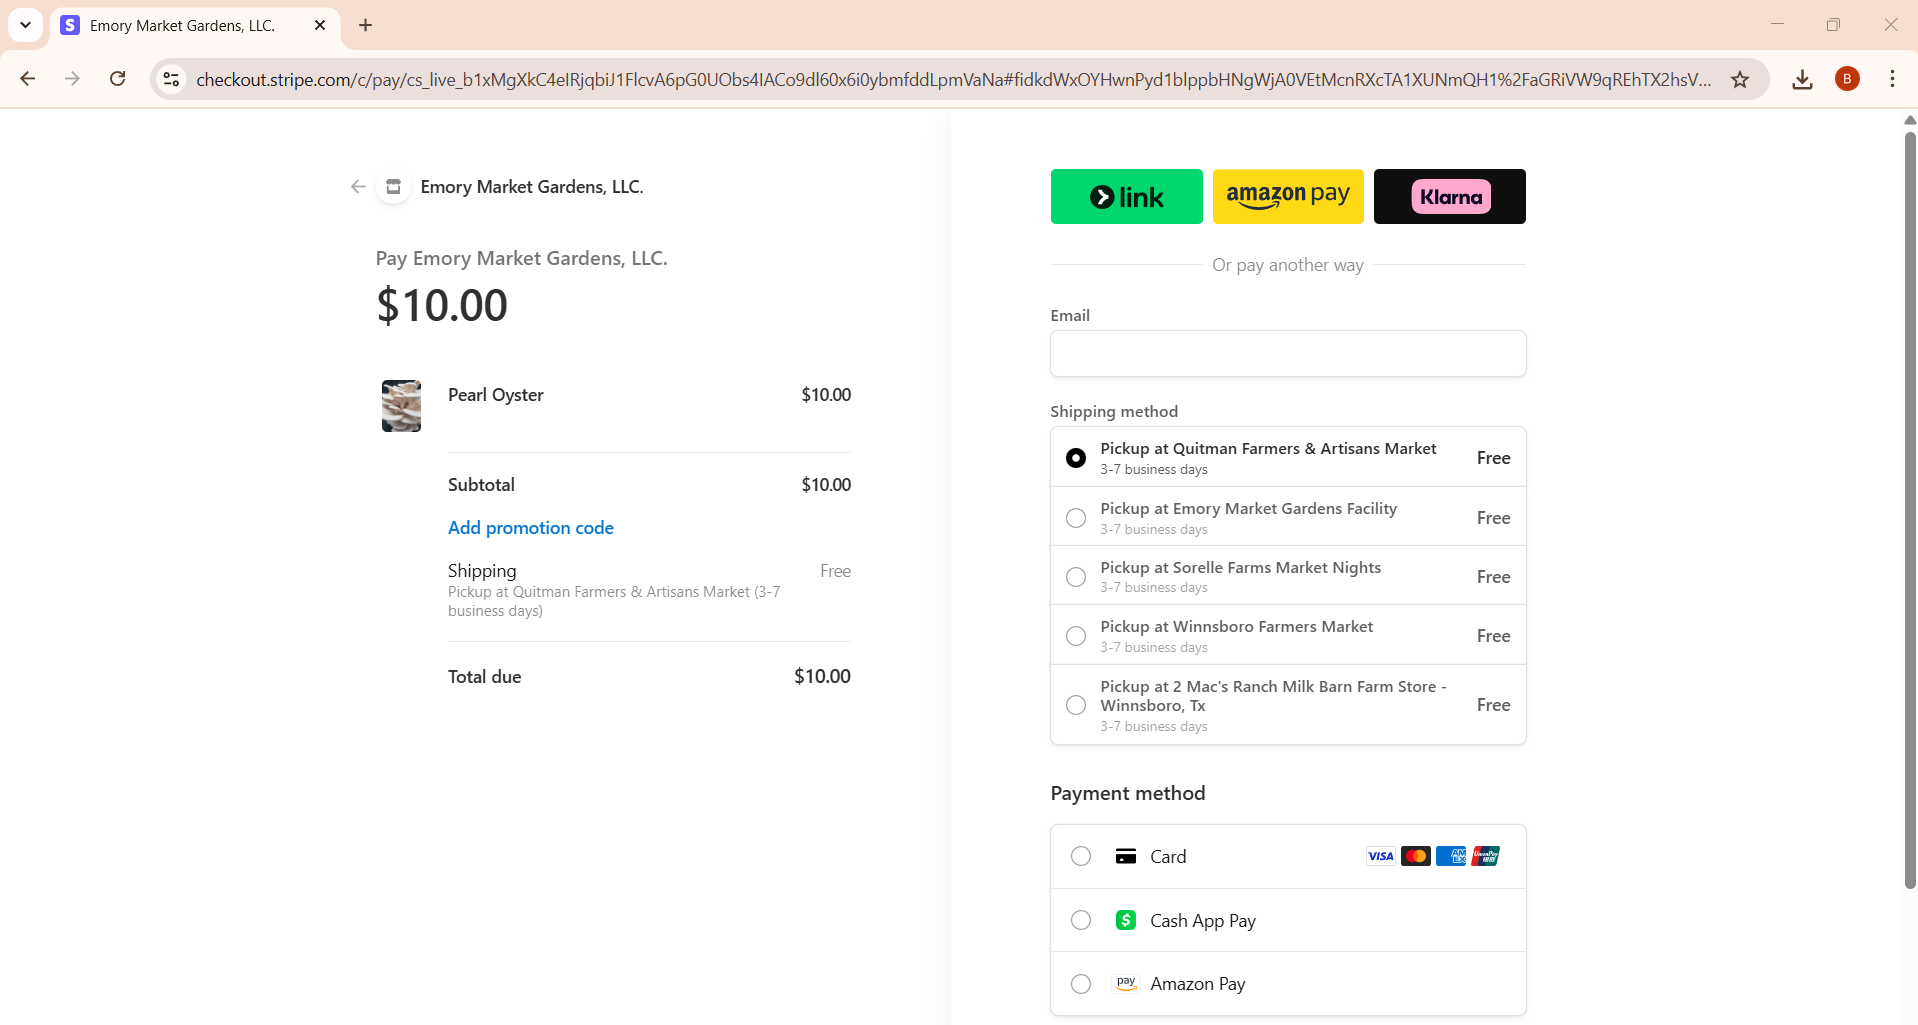Pay with the Klarna button
The image size is (1918, 1025).
[1449, 196]
